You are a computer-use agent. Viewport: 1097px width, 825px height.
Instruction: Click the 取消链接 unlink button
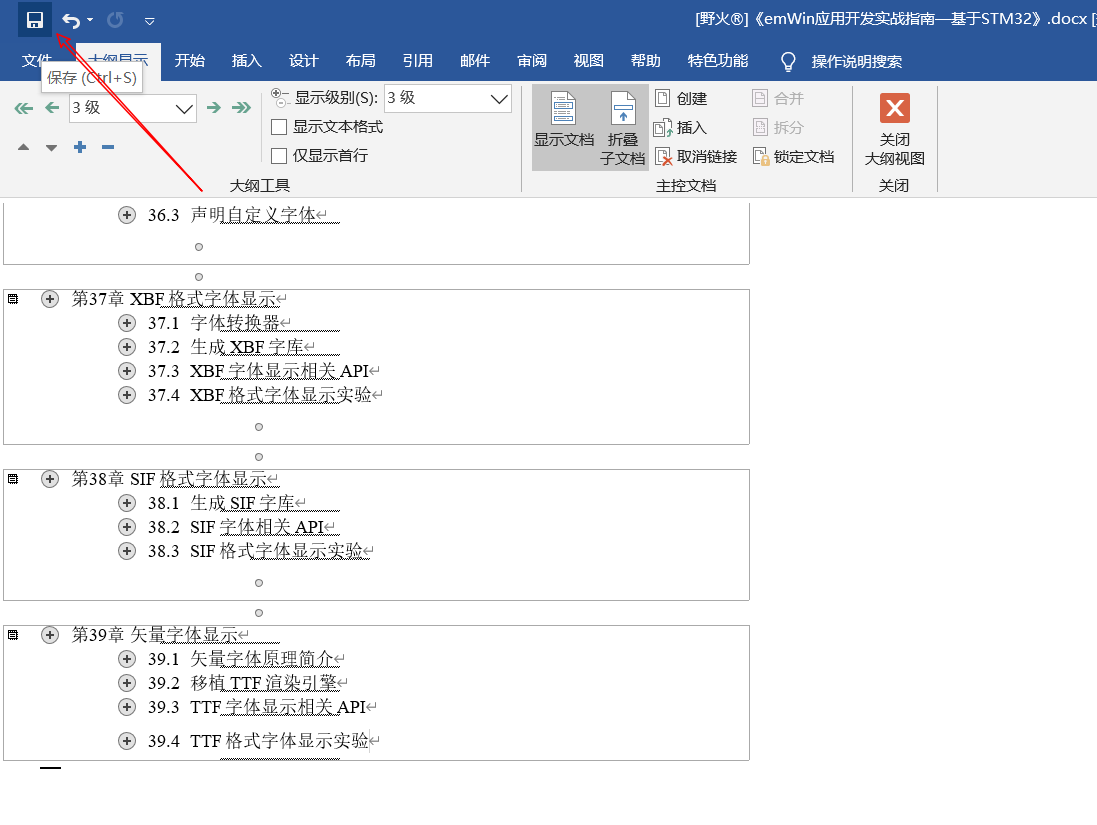coord(695,157)
